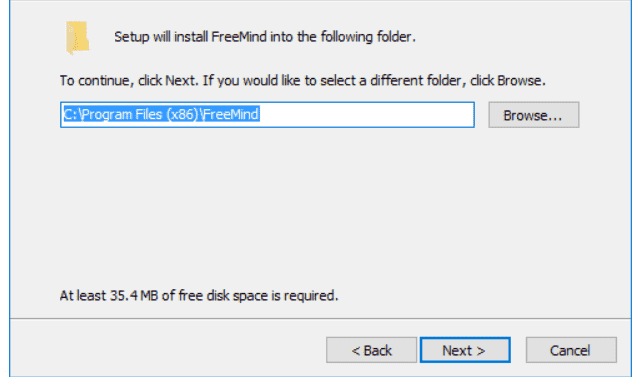Viewport: 639px width, 377px height.
Task: Click the '35.4 MB of free disk space' note
Action: [x=199, y=295]
